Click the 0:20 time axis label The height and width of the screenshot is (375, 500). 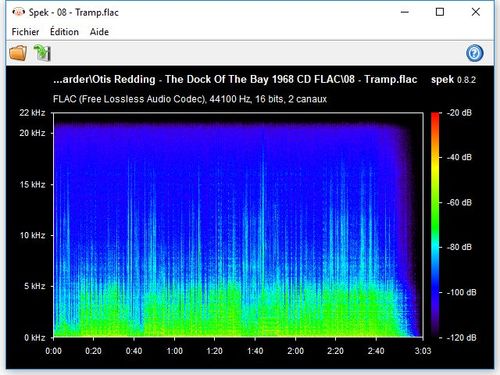pos(93,351)
